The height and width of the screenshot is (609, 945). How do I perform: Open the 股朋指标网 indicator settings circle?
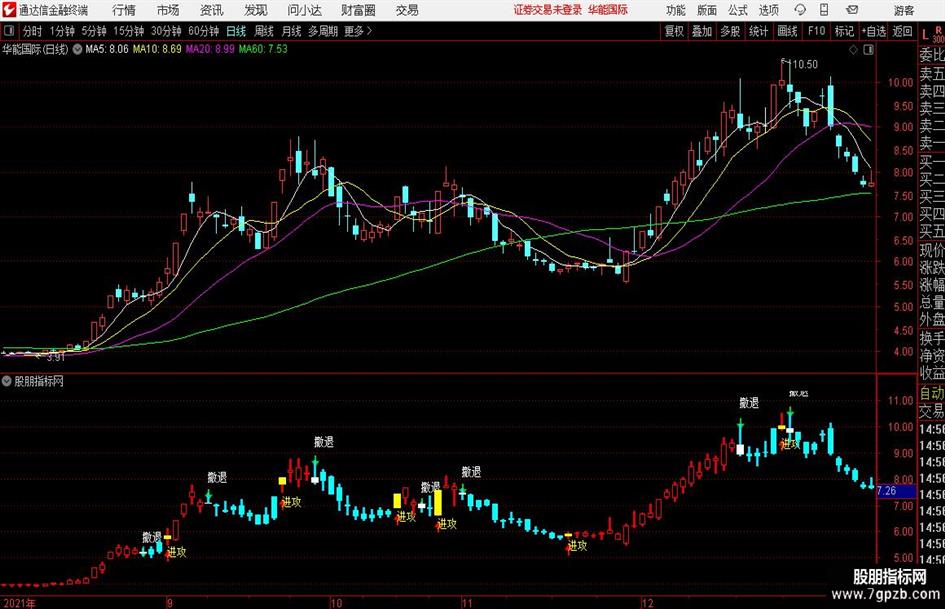pos(7,381)
